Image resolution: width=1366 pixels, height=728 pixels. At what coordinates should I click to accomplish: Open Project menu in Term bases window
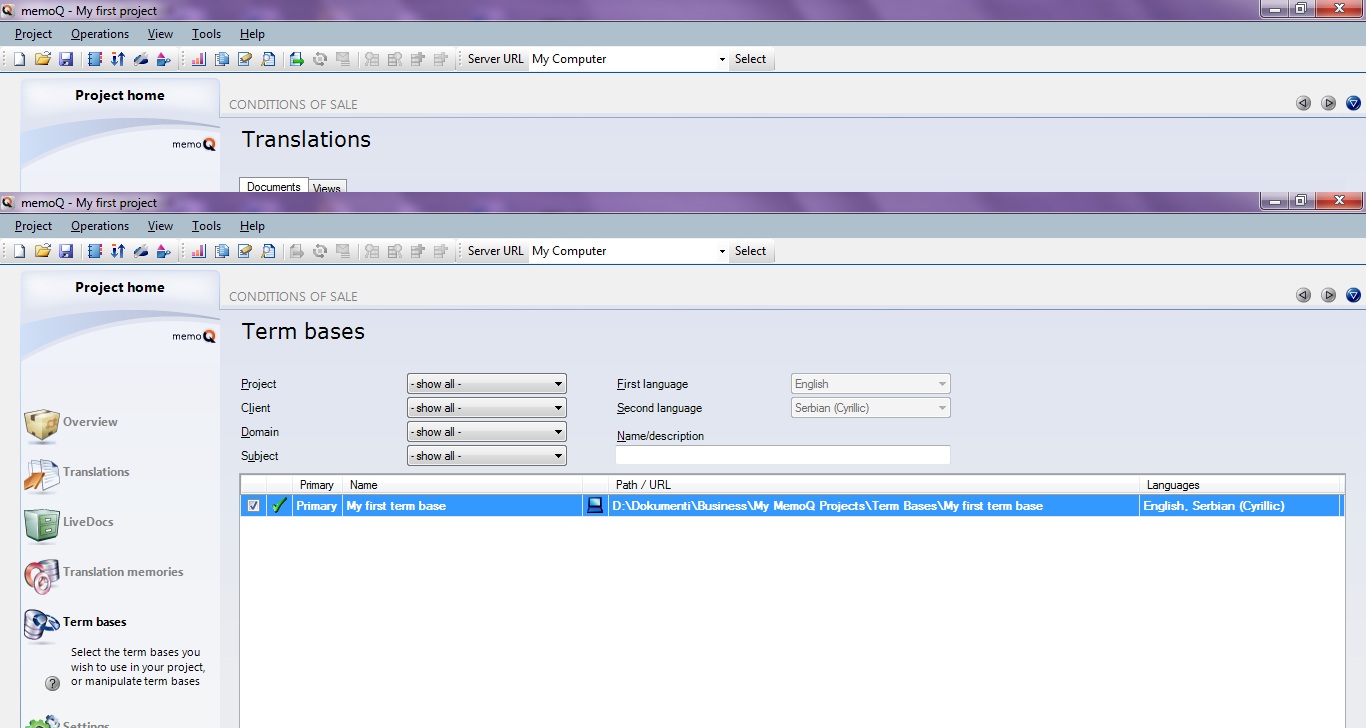33,226
